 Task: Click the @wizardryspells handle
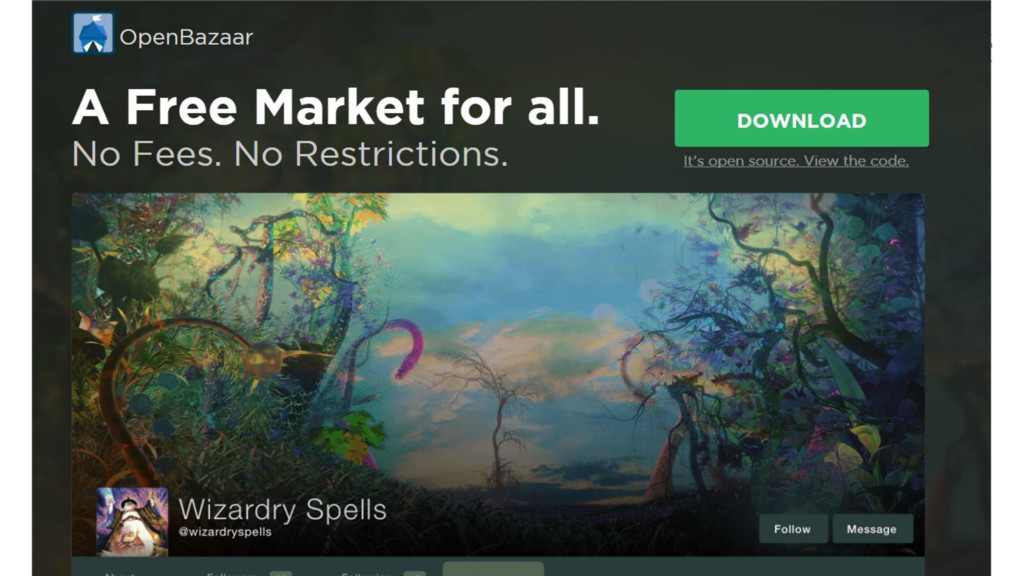(225, 532)
